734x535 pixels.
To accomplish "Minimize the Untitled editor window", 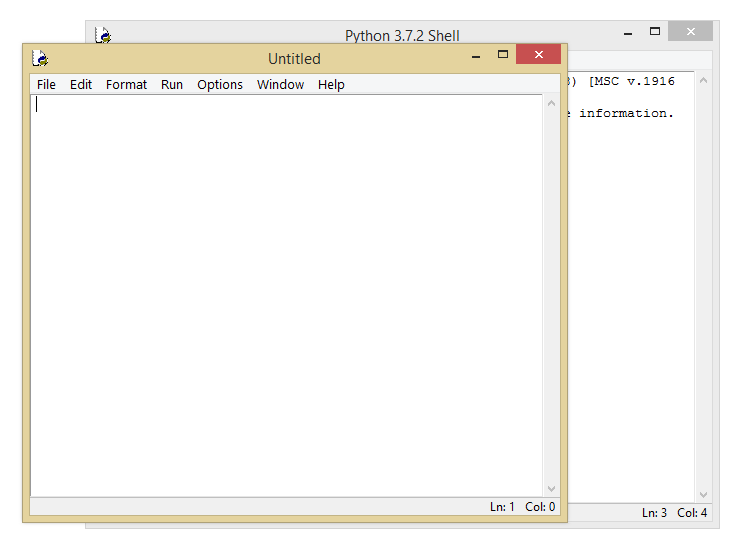I will [476, 56].
